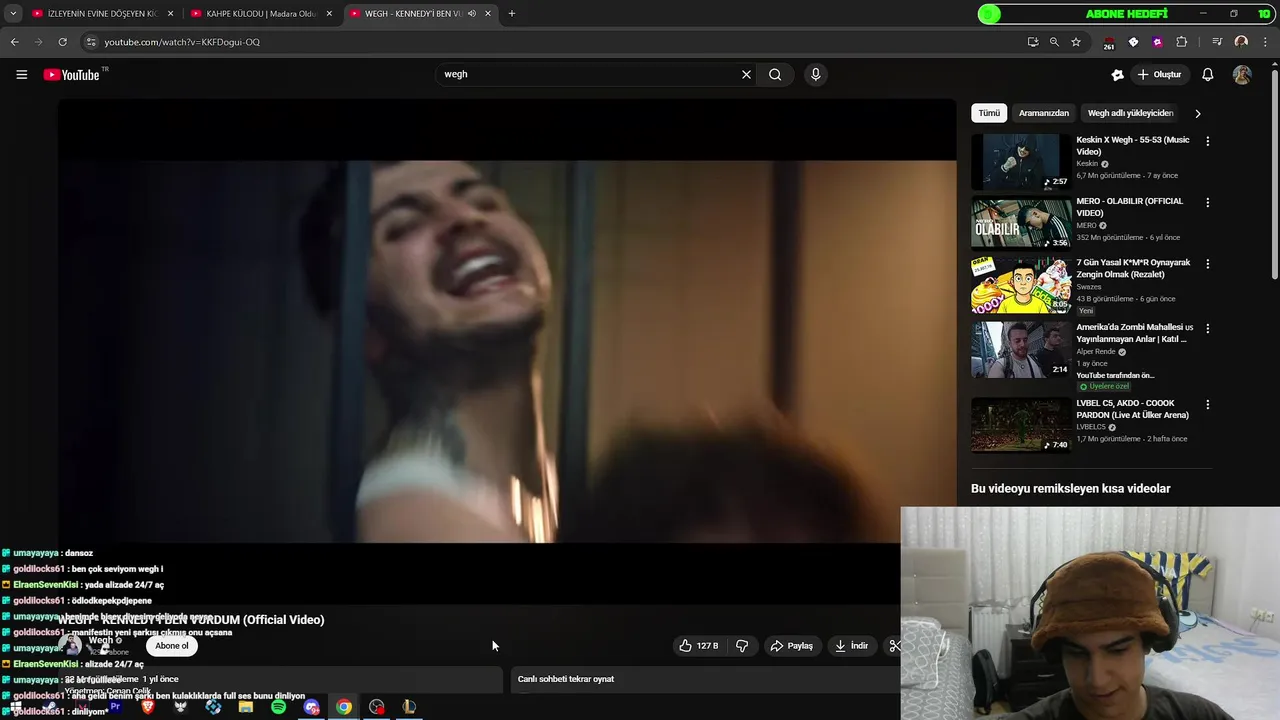Start voice search with the microphone icon
Image resolution: width=1280 pixels, height=720 pixels.
[x=816, y=74]
